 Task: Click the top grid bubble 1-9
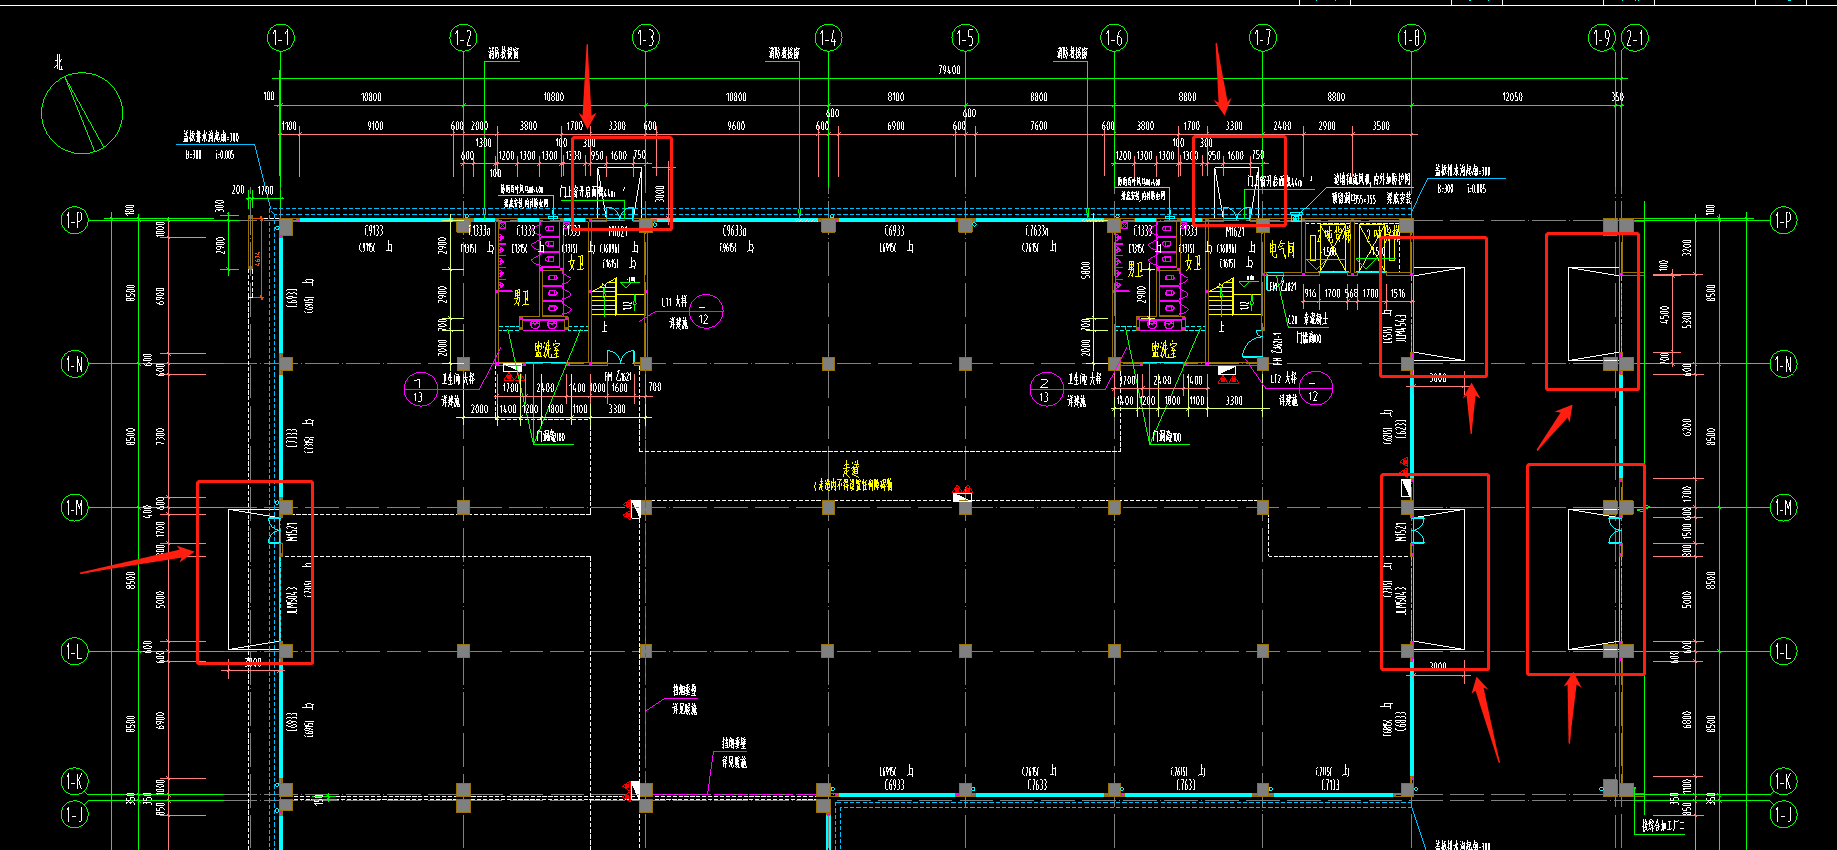1602,38
